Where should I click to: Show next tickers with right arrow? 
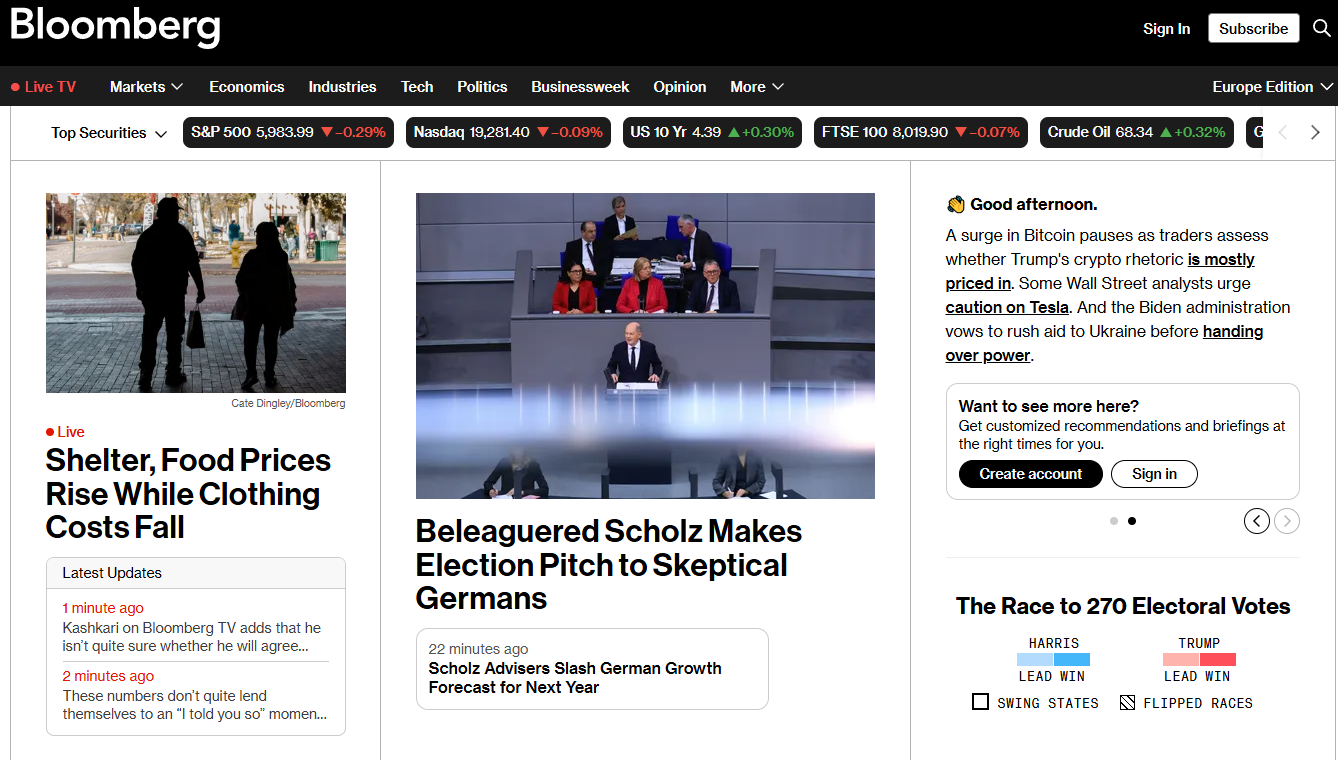click(x=1315, y=133)
